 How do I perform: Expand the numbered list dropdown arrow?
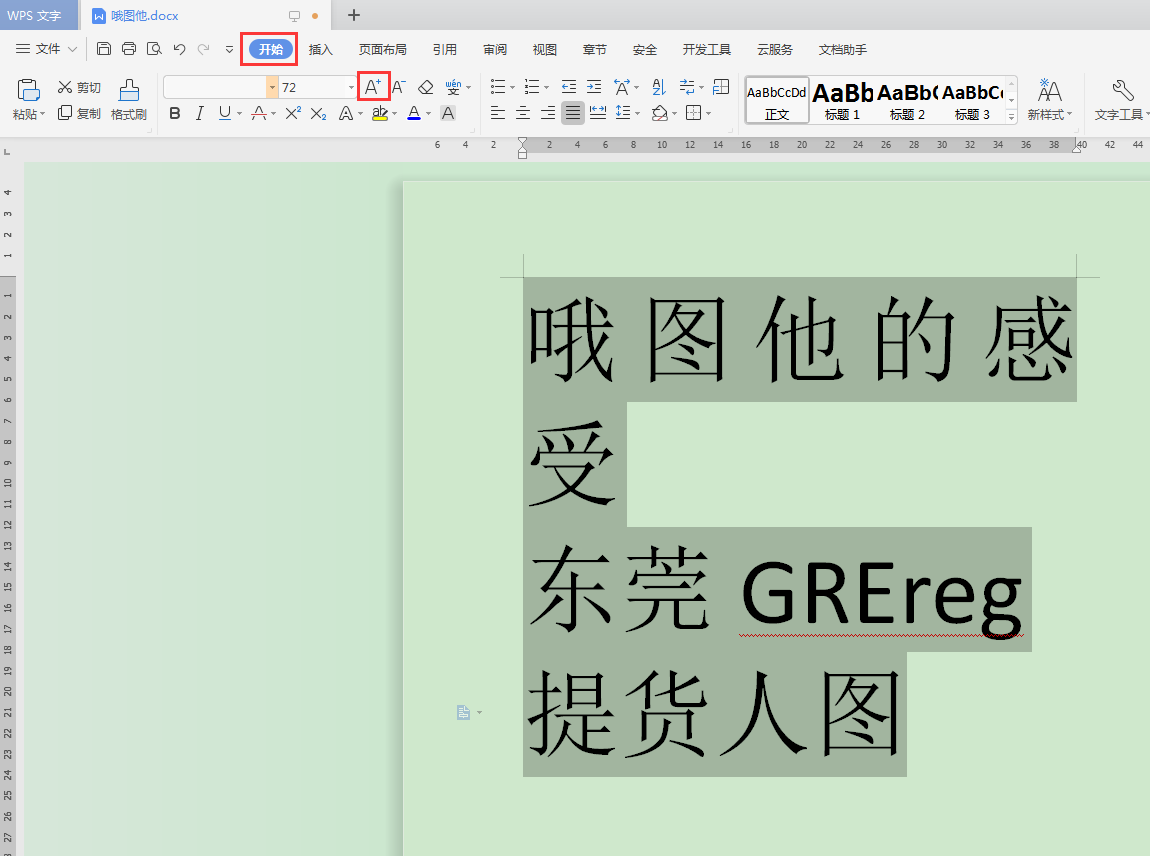tap(546, 88)
